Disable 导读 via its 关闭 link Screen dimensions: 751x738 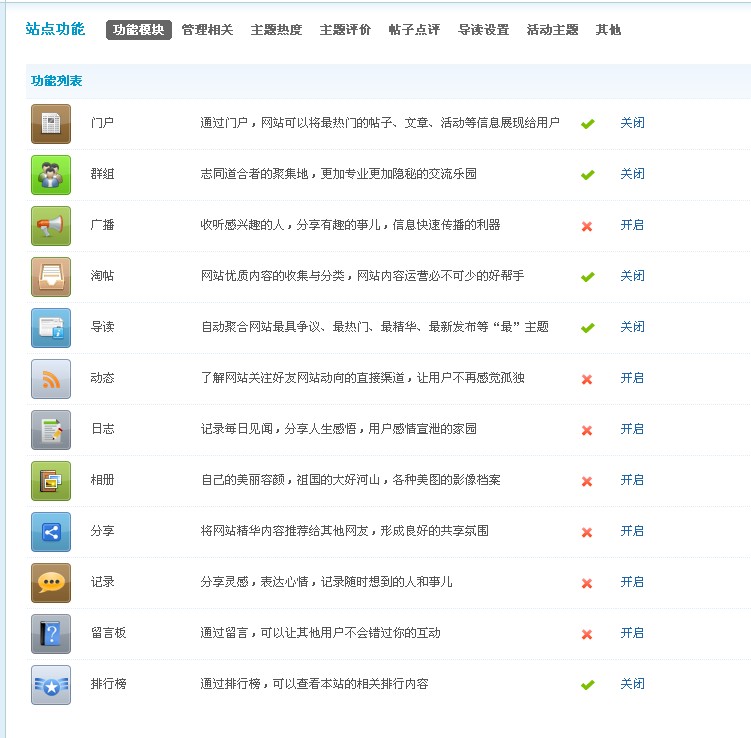click(x=632, y=327)
